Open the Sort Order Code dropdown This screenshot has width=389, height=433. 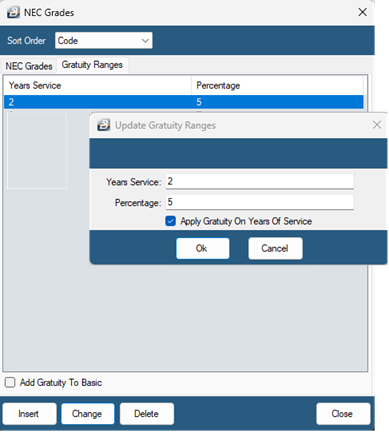tap(104, 40)
